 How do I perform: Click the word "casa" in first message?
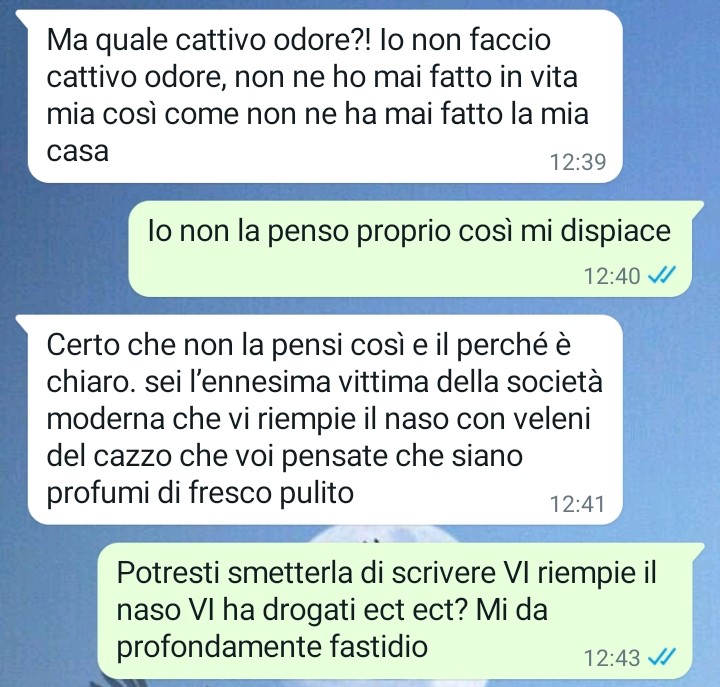click(78, 151)
